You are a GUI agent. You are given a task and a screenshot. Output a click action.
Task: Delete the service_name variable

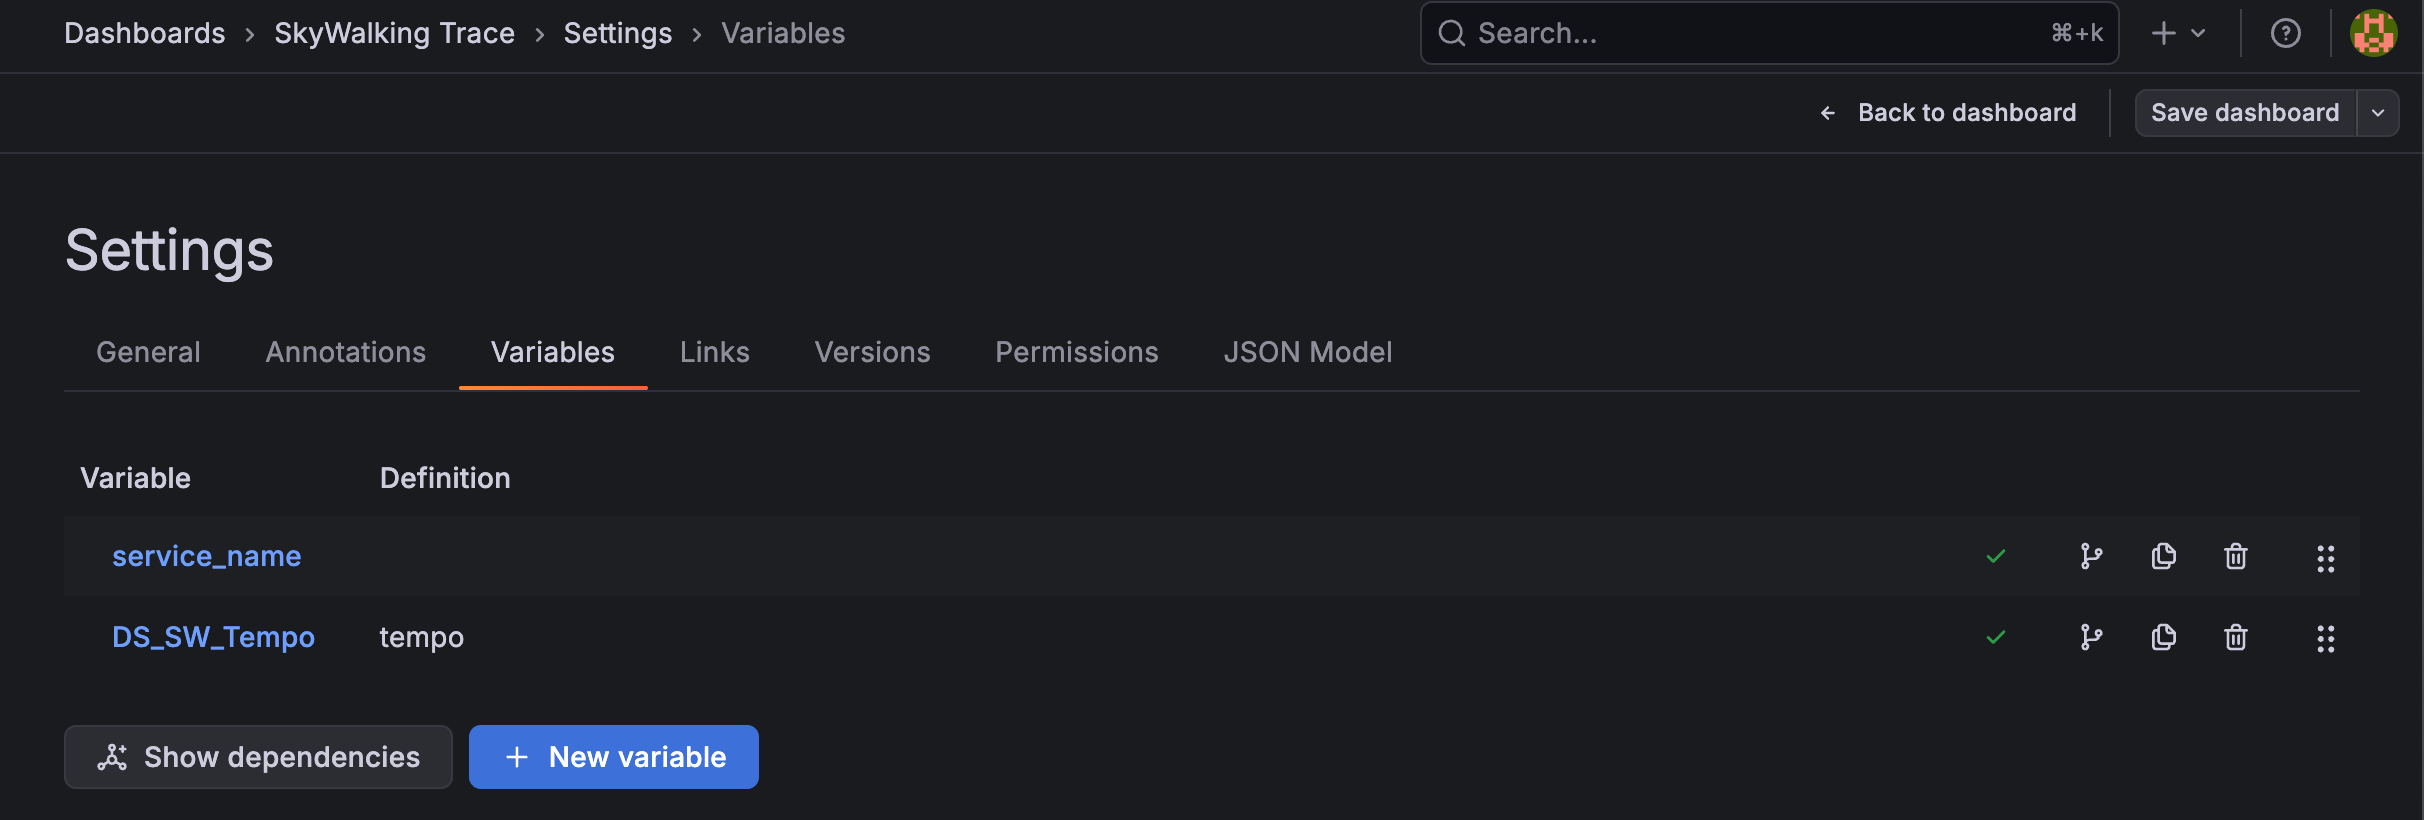2236,556
